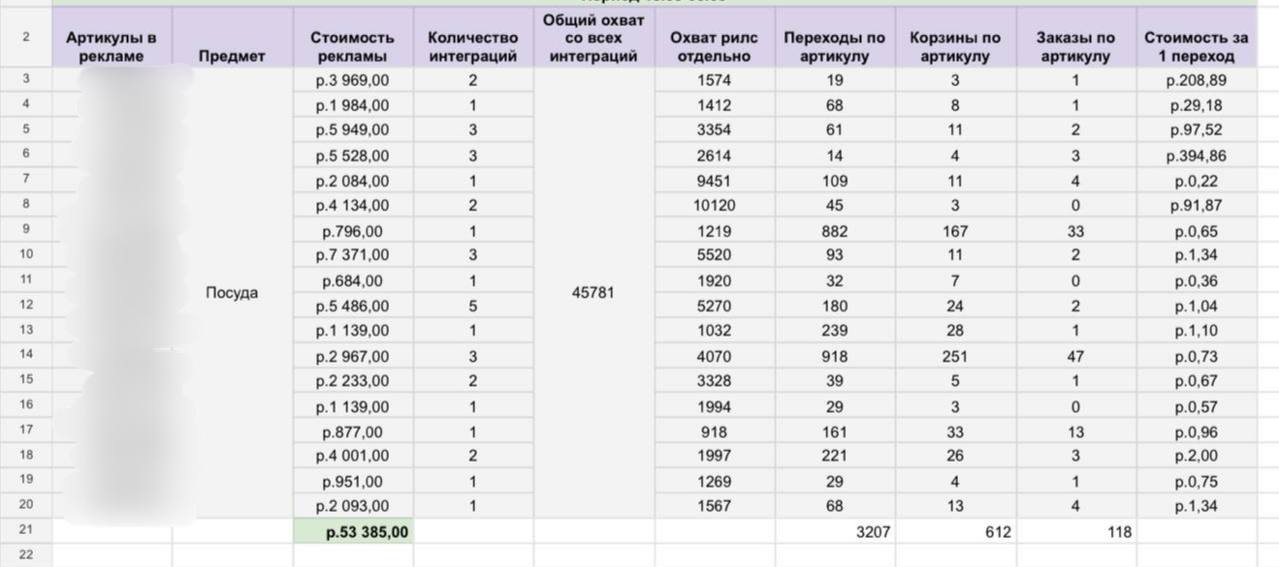Select the total transitions cell 3207
Image resolution: width=1279 pixels, height=567 pixels.
[835, 532]
